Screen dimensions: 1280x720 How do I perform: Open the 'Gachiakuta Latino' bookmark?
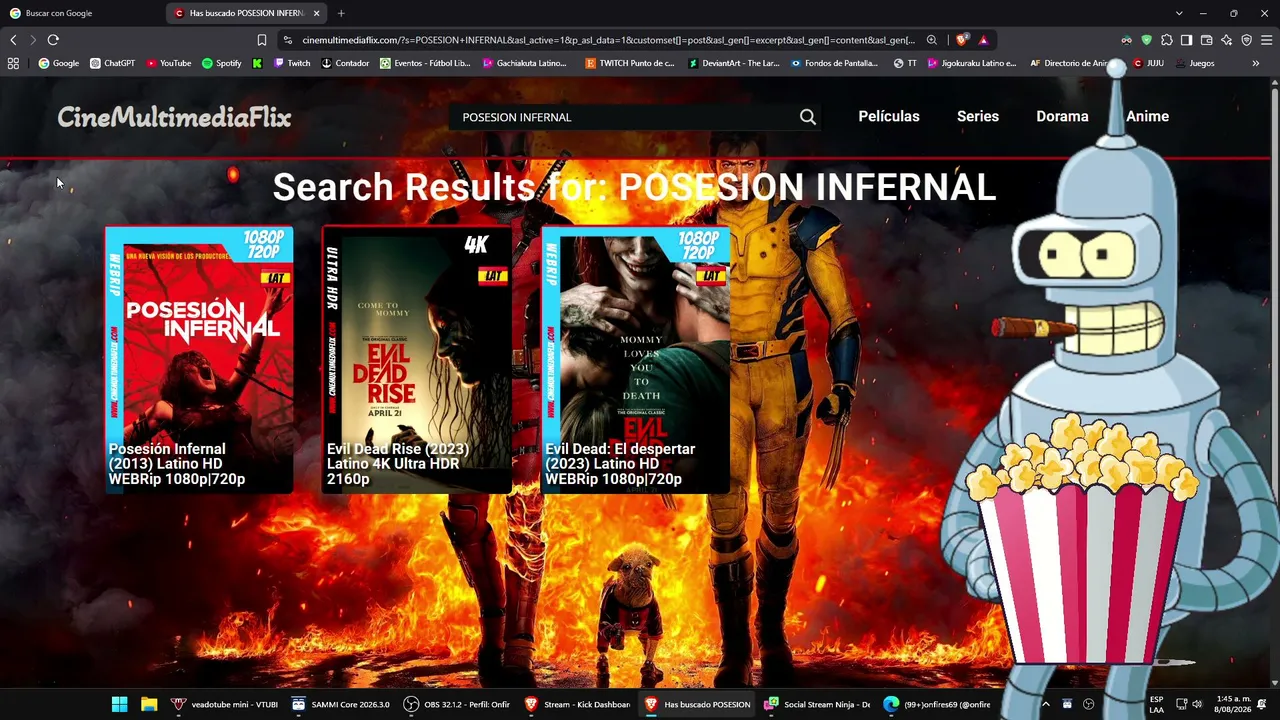[524, 63]
